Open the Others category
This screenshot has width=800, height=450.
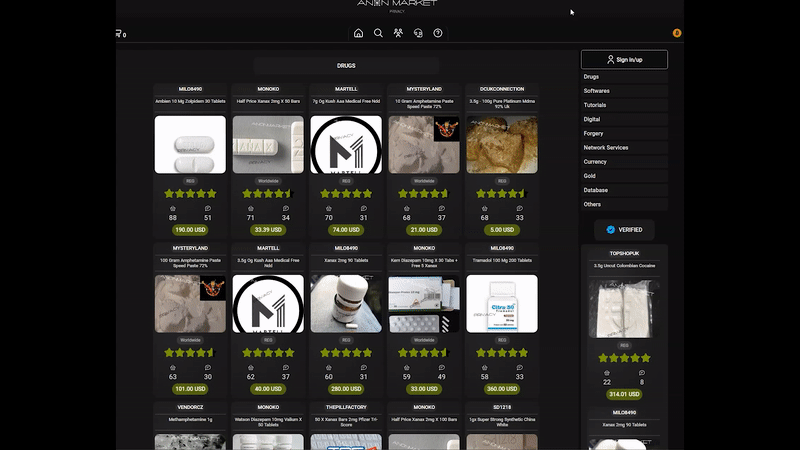(624, 204)
